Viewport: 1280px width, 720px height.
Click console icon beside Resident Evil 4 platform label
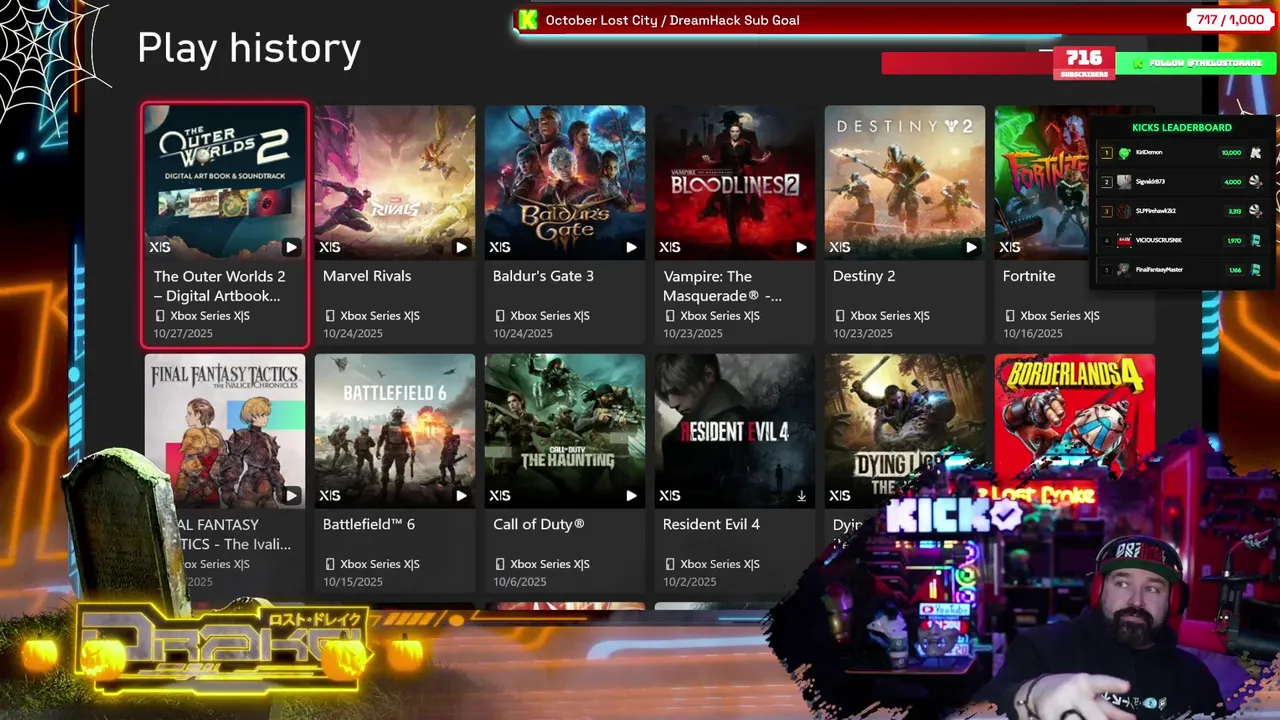[670, 564]
